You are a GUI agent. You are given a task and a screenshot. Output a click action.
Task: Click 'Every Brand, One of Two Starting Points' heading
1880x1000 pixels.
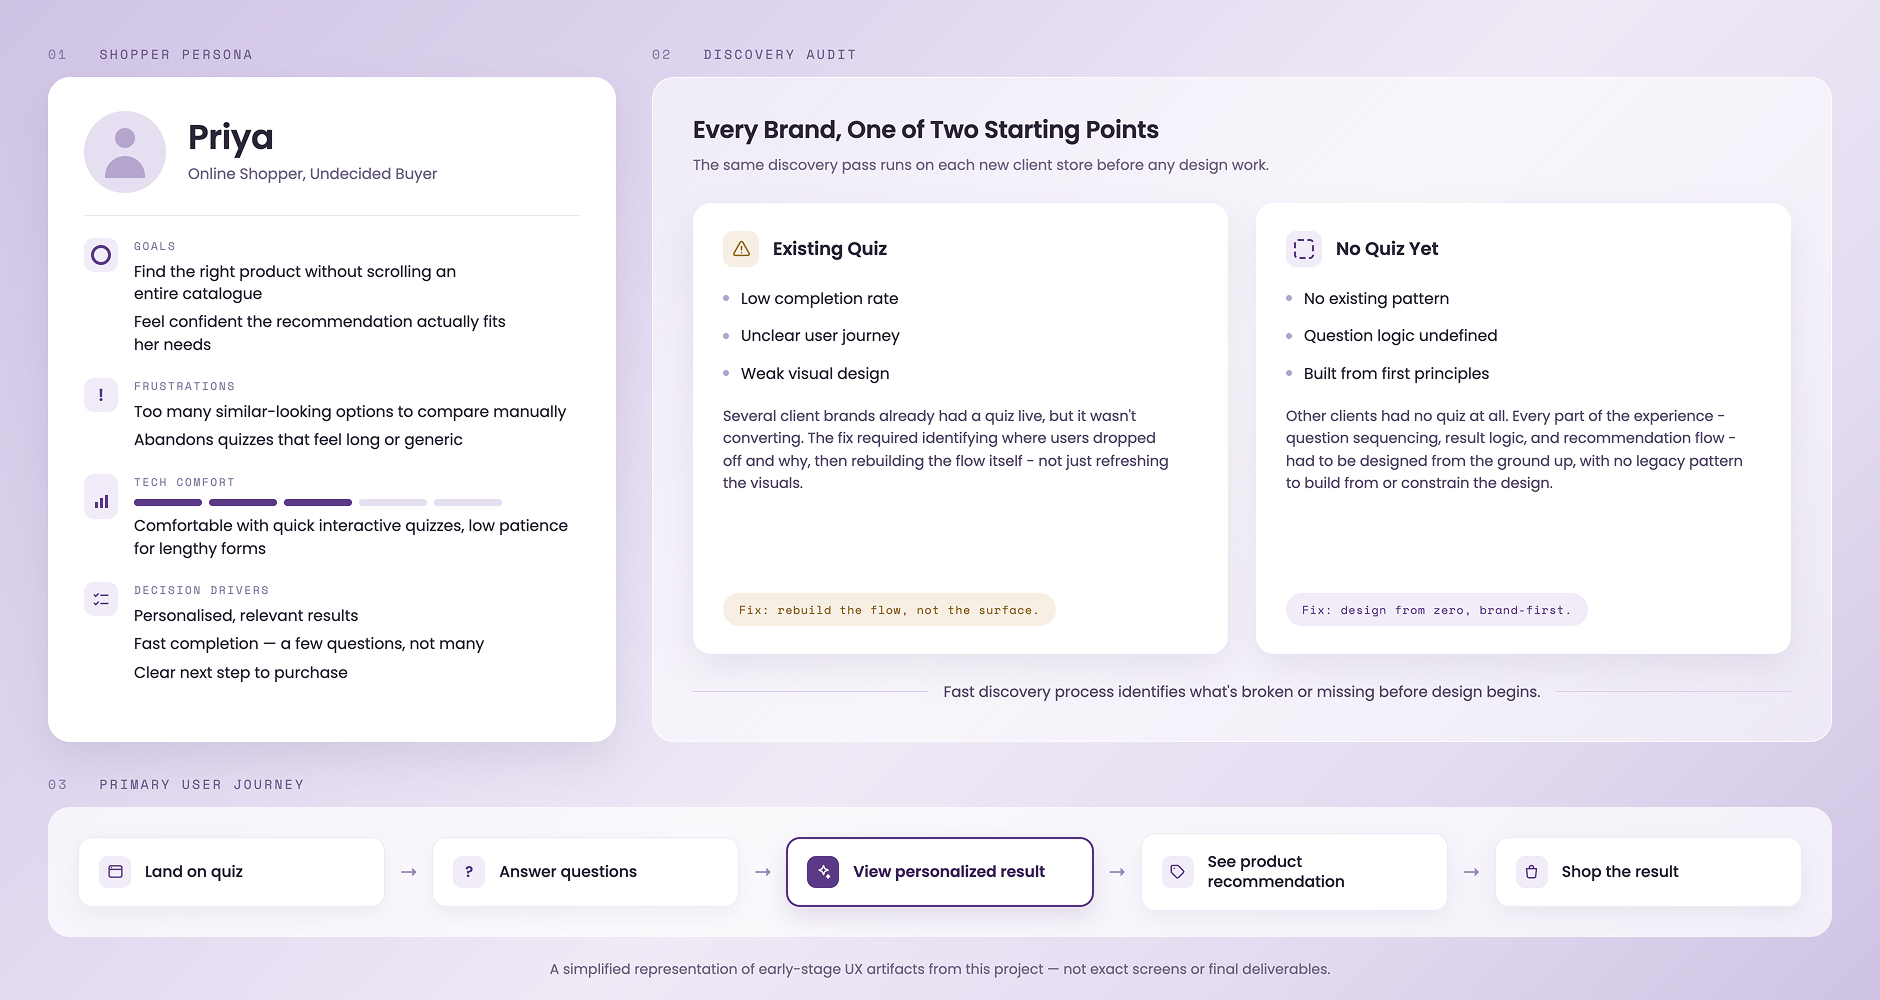pos(926,130)
